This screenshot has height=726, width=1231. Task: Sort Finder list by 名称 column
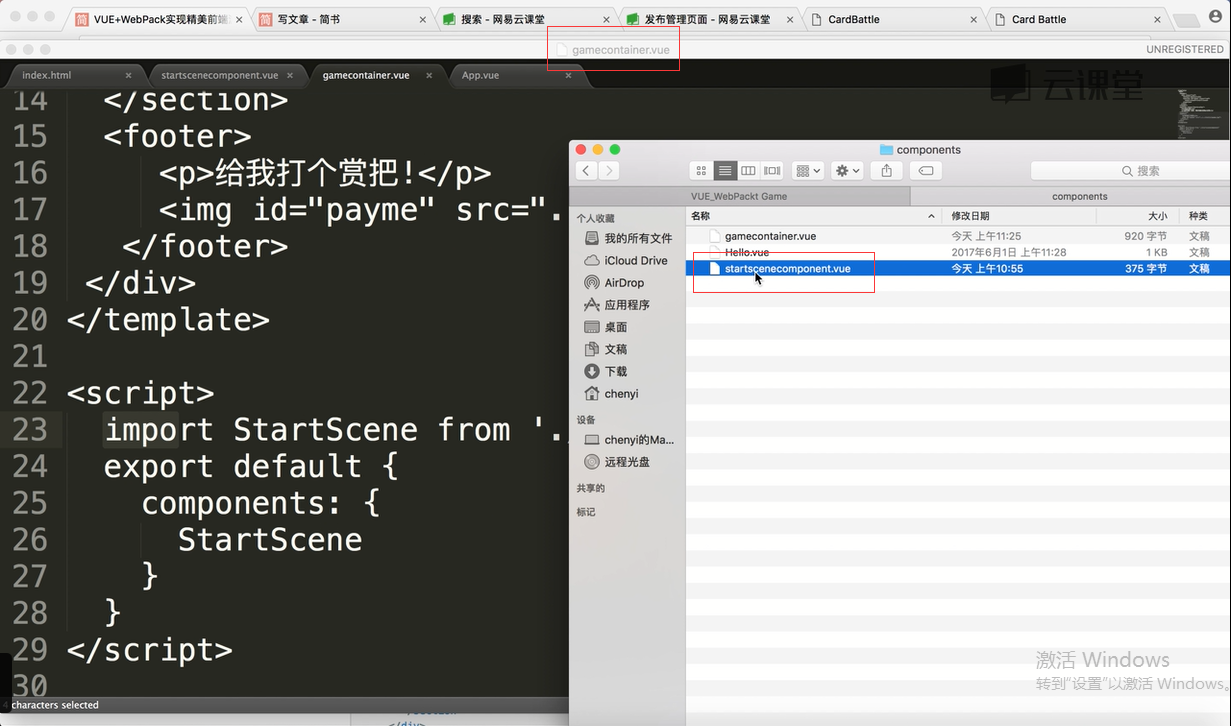[x=814, y=216]
